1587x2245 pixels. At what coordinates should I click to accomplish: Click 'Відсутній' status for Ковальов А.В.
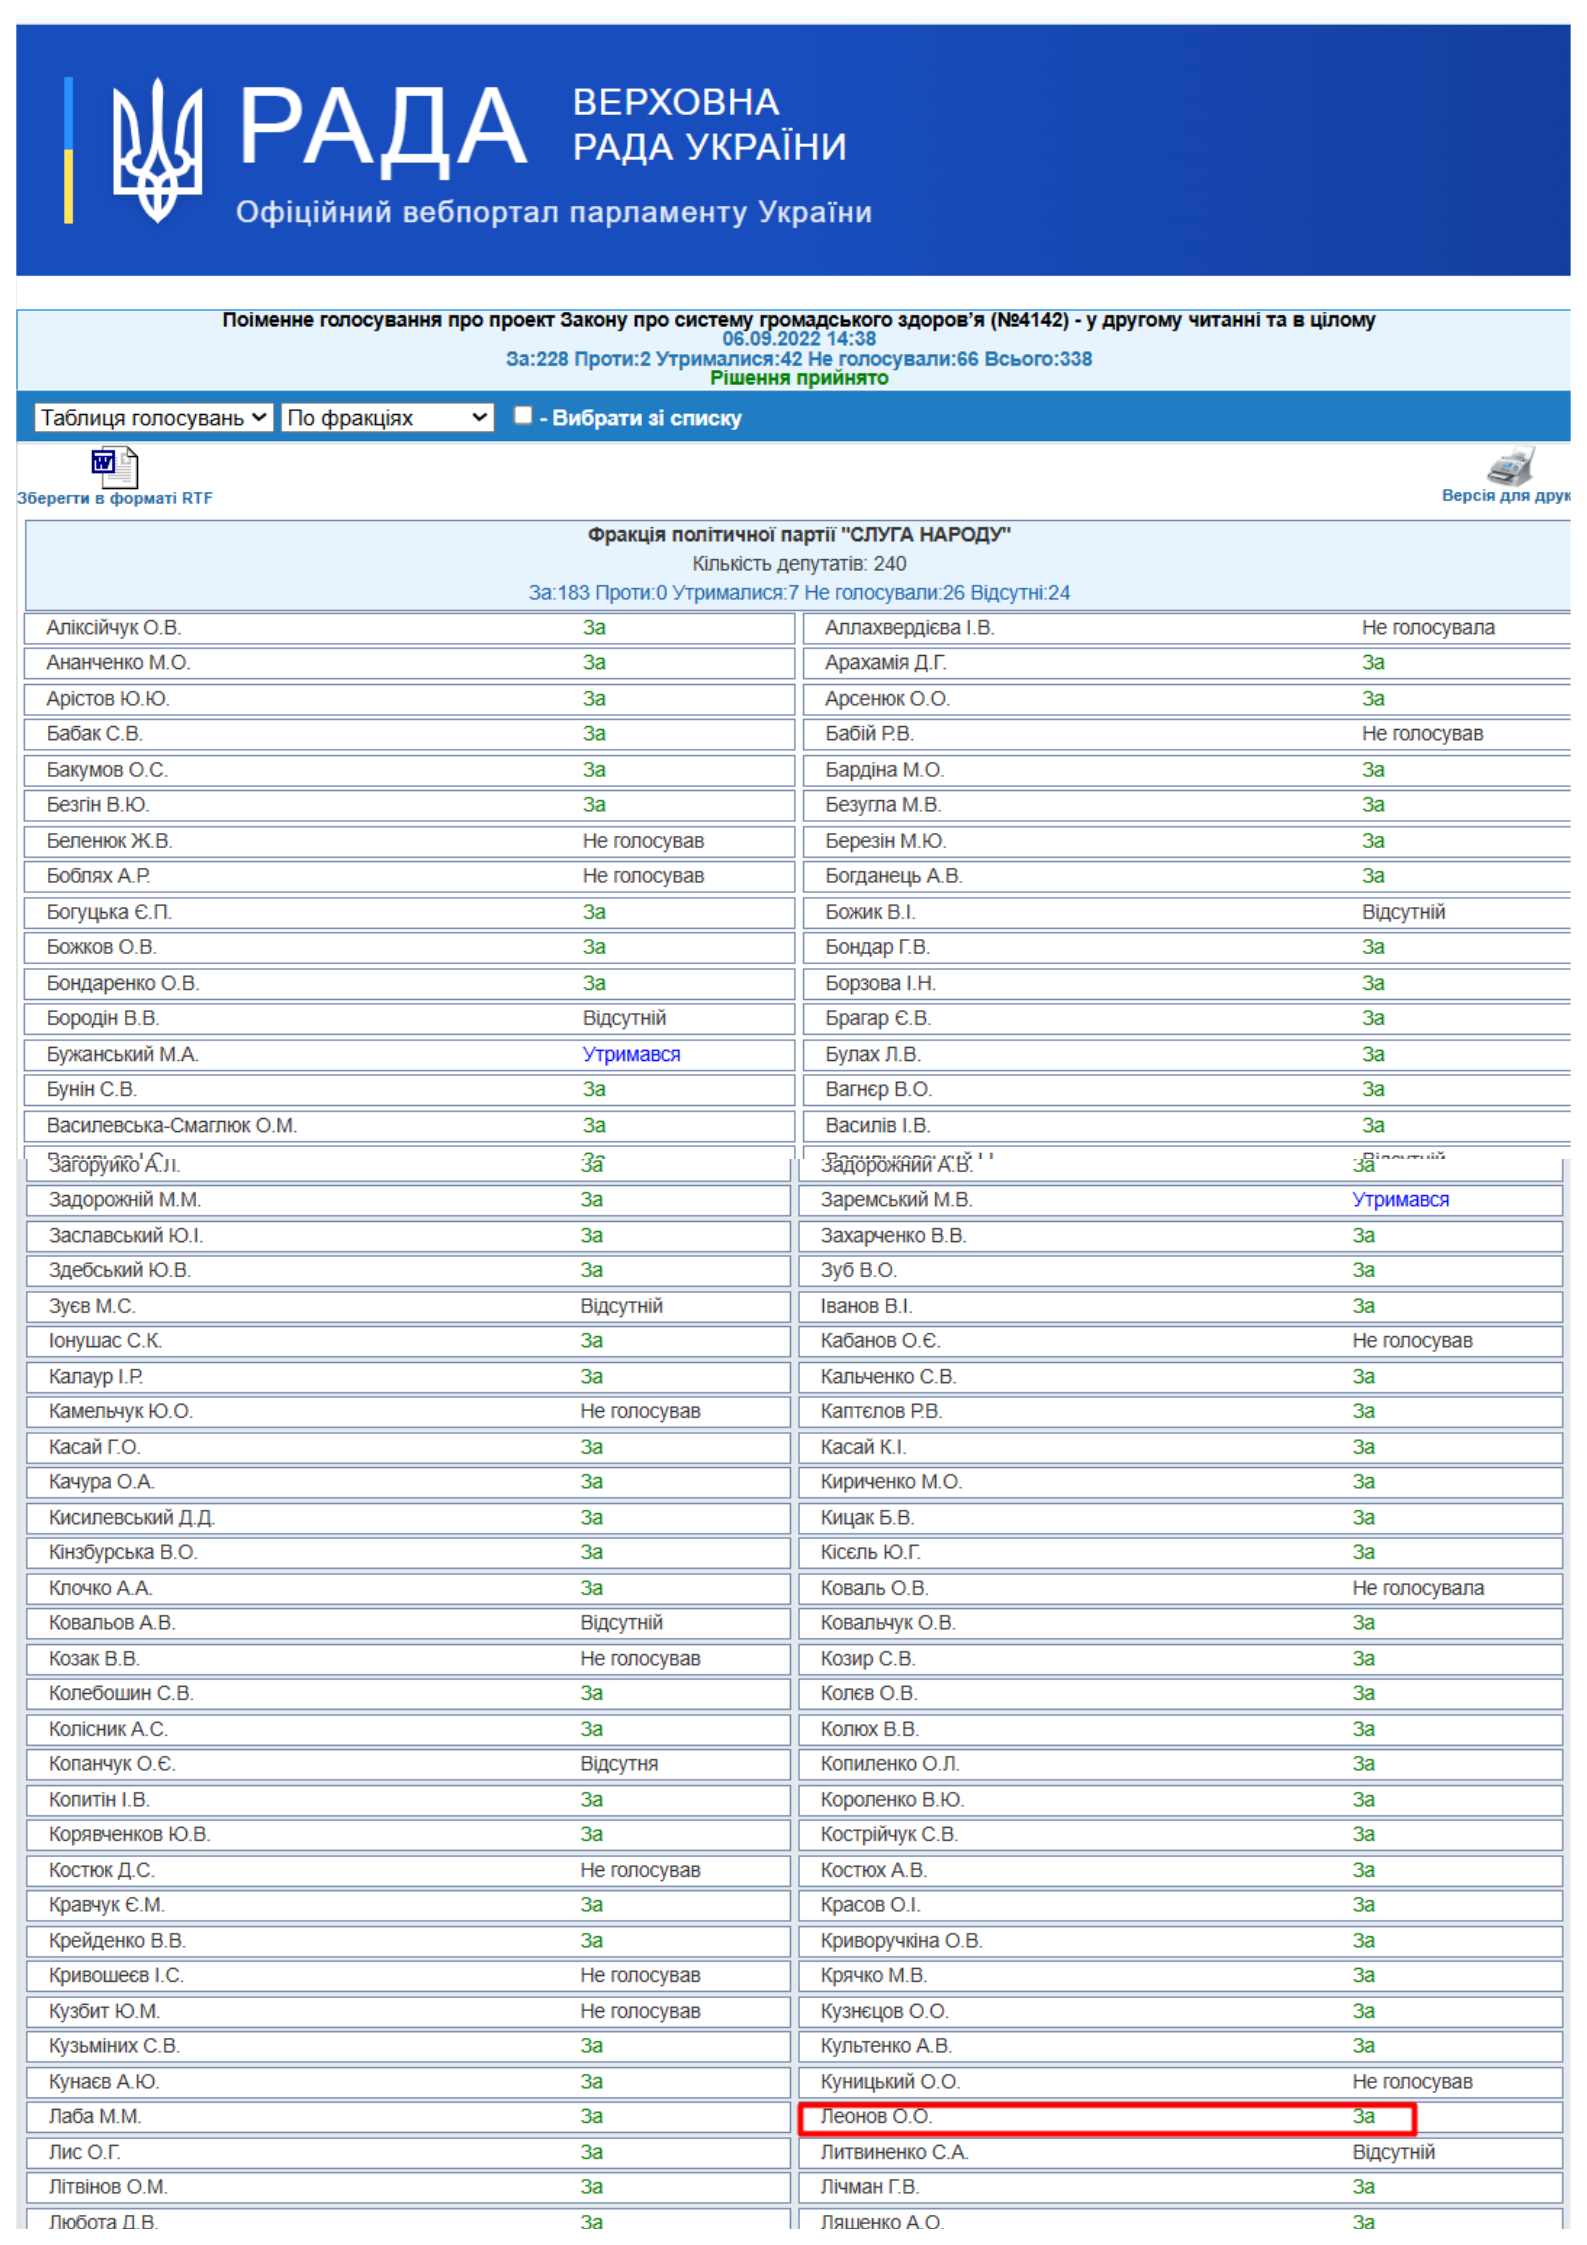[621, 1622]
